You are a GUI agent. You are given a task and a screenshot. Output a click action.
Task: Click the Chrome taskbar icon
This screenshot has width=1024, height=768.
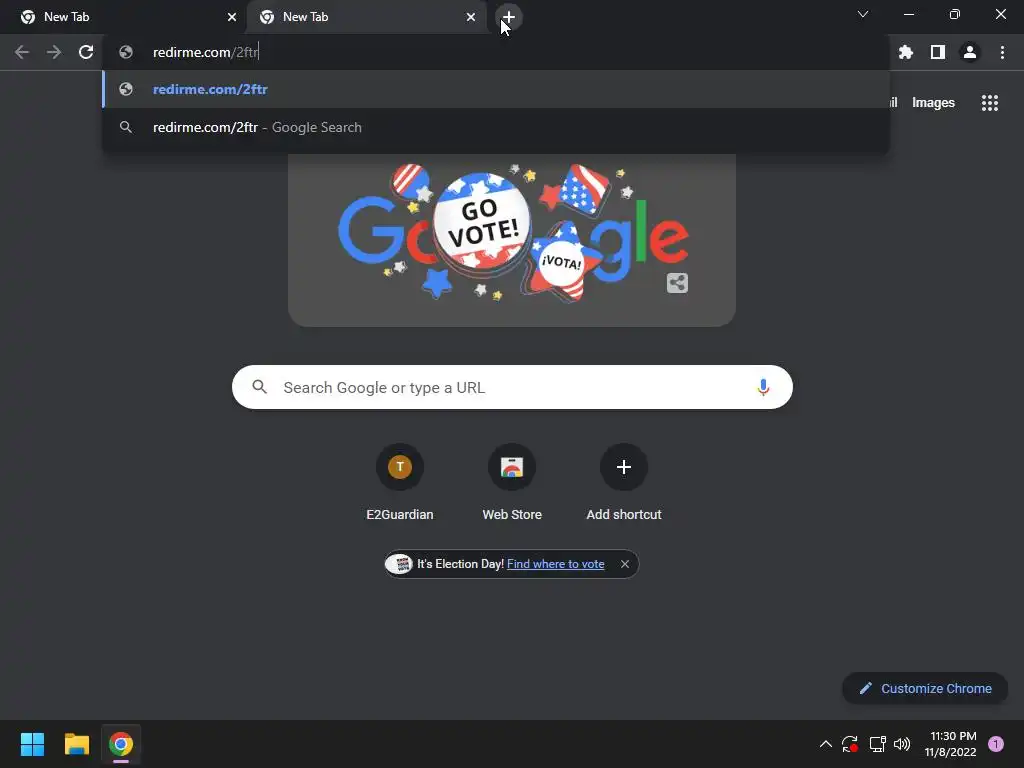[121, 744]
